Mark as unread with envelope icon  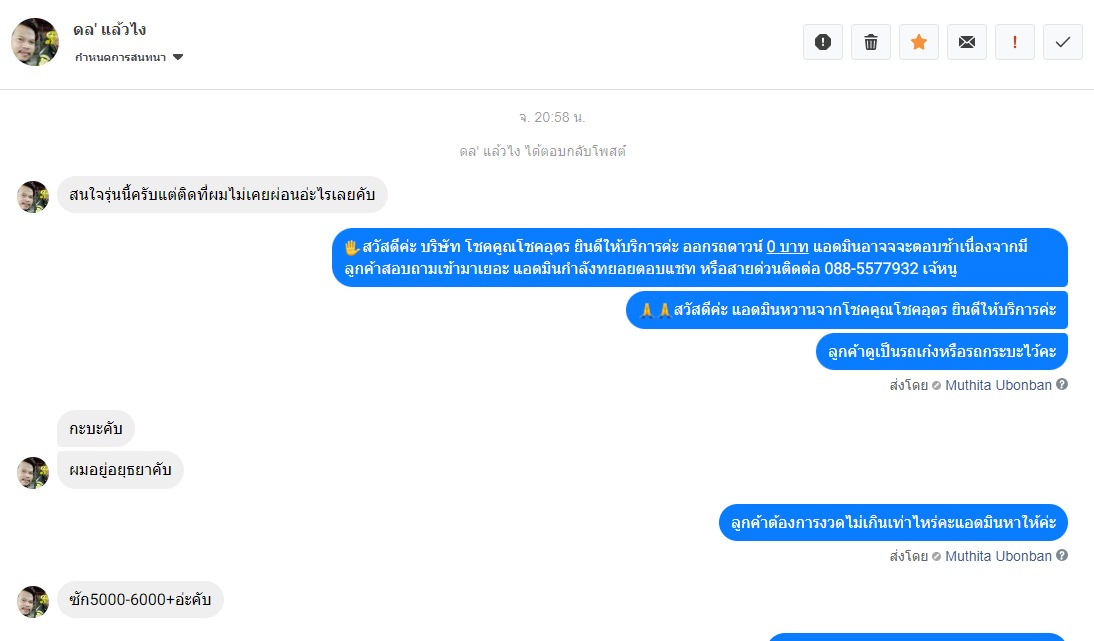[967, 43]
